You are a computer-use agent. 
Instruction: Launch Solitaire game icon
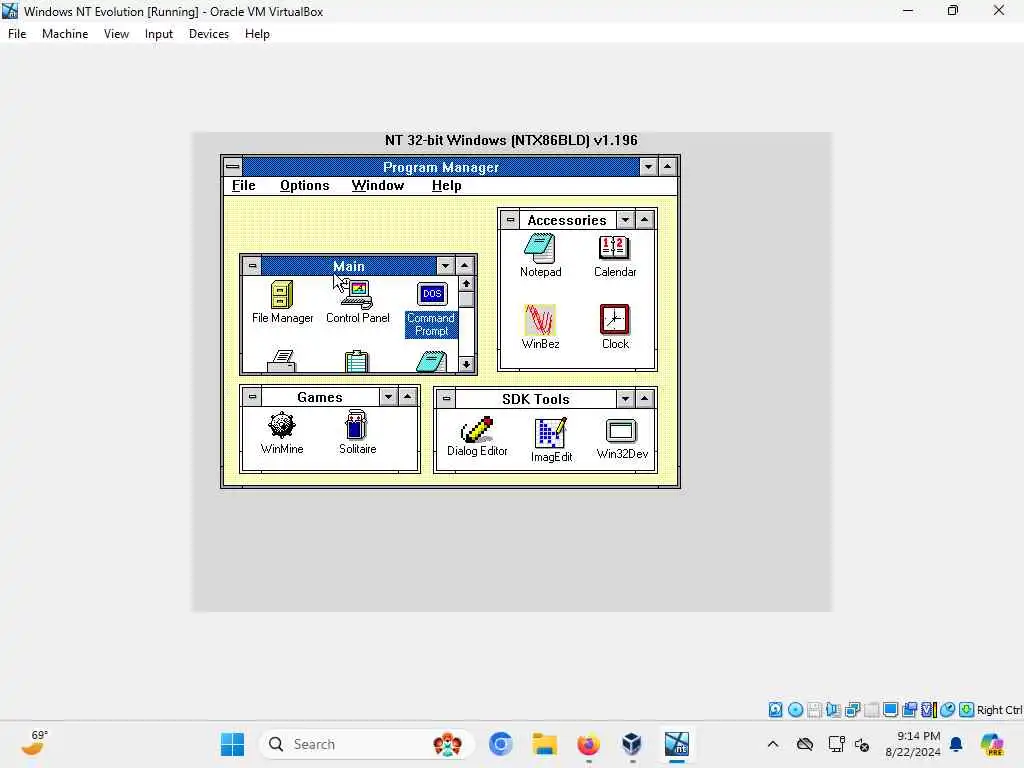[x=357, y=432]
